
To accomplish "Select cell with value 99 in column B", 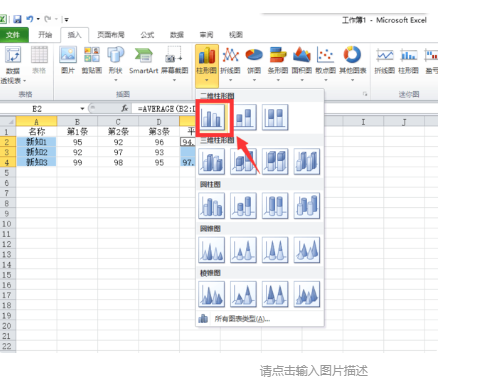I will (x=77, y=162).
